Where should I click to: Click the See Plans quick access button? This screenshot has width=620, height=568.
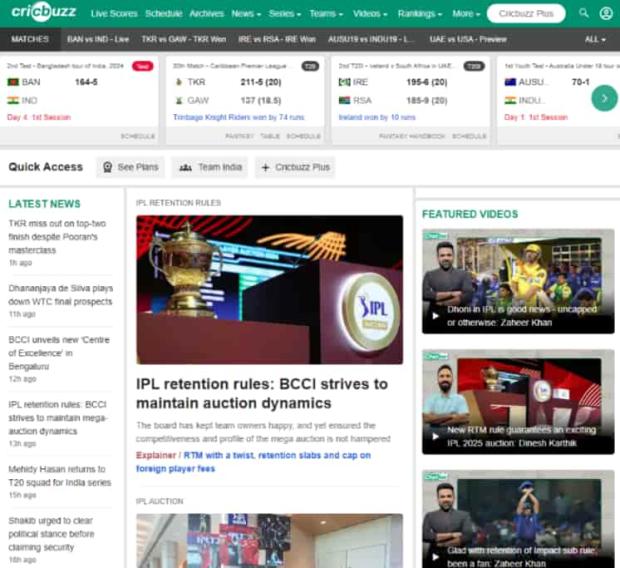pos(130,167)
